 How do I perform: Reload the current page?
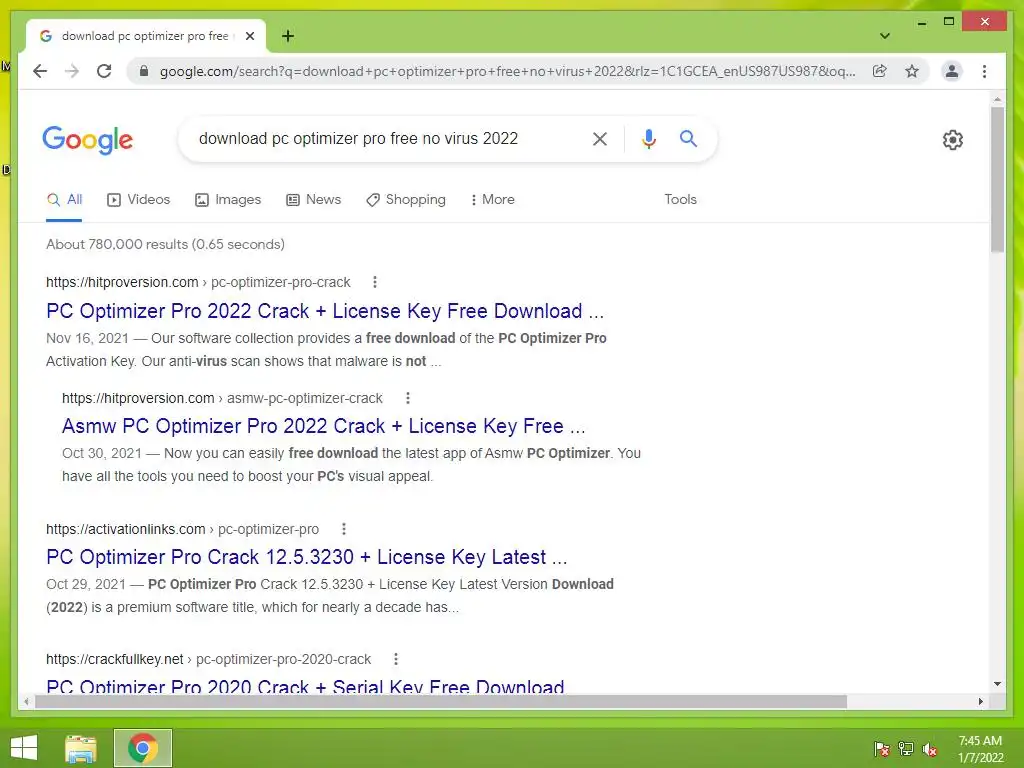point(104,71)
